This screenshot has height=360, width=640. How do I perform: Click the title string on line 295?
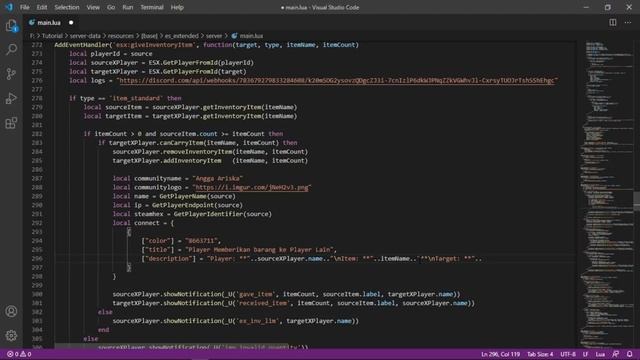259,250
